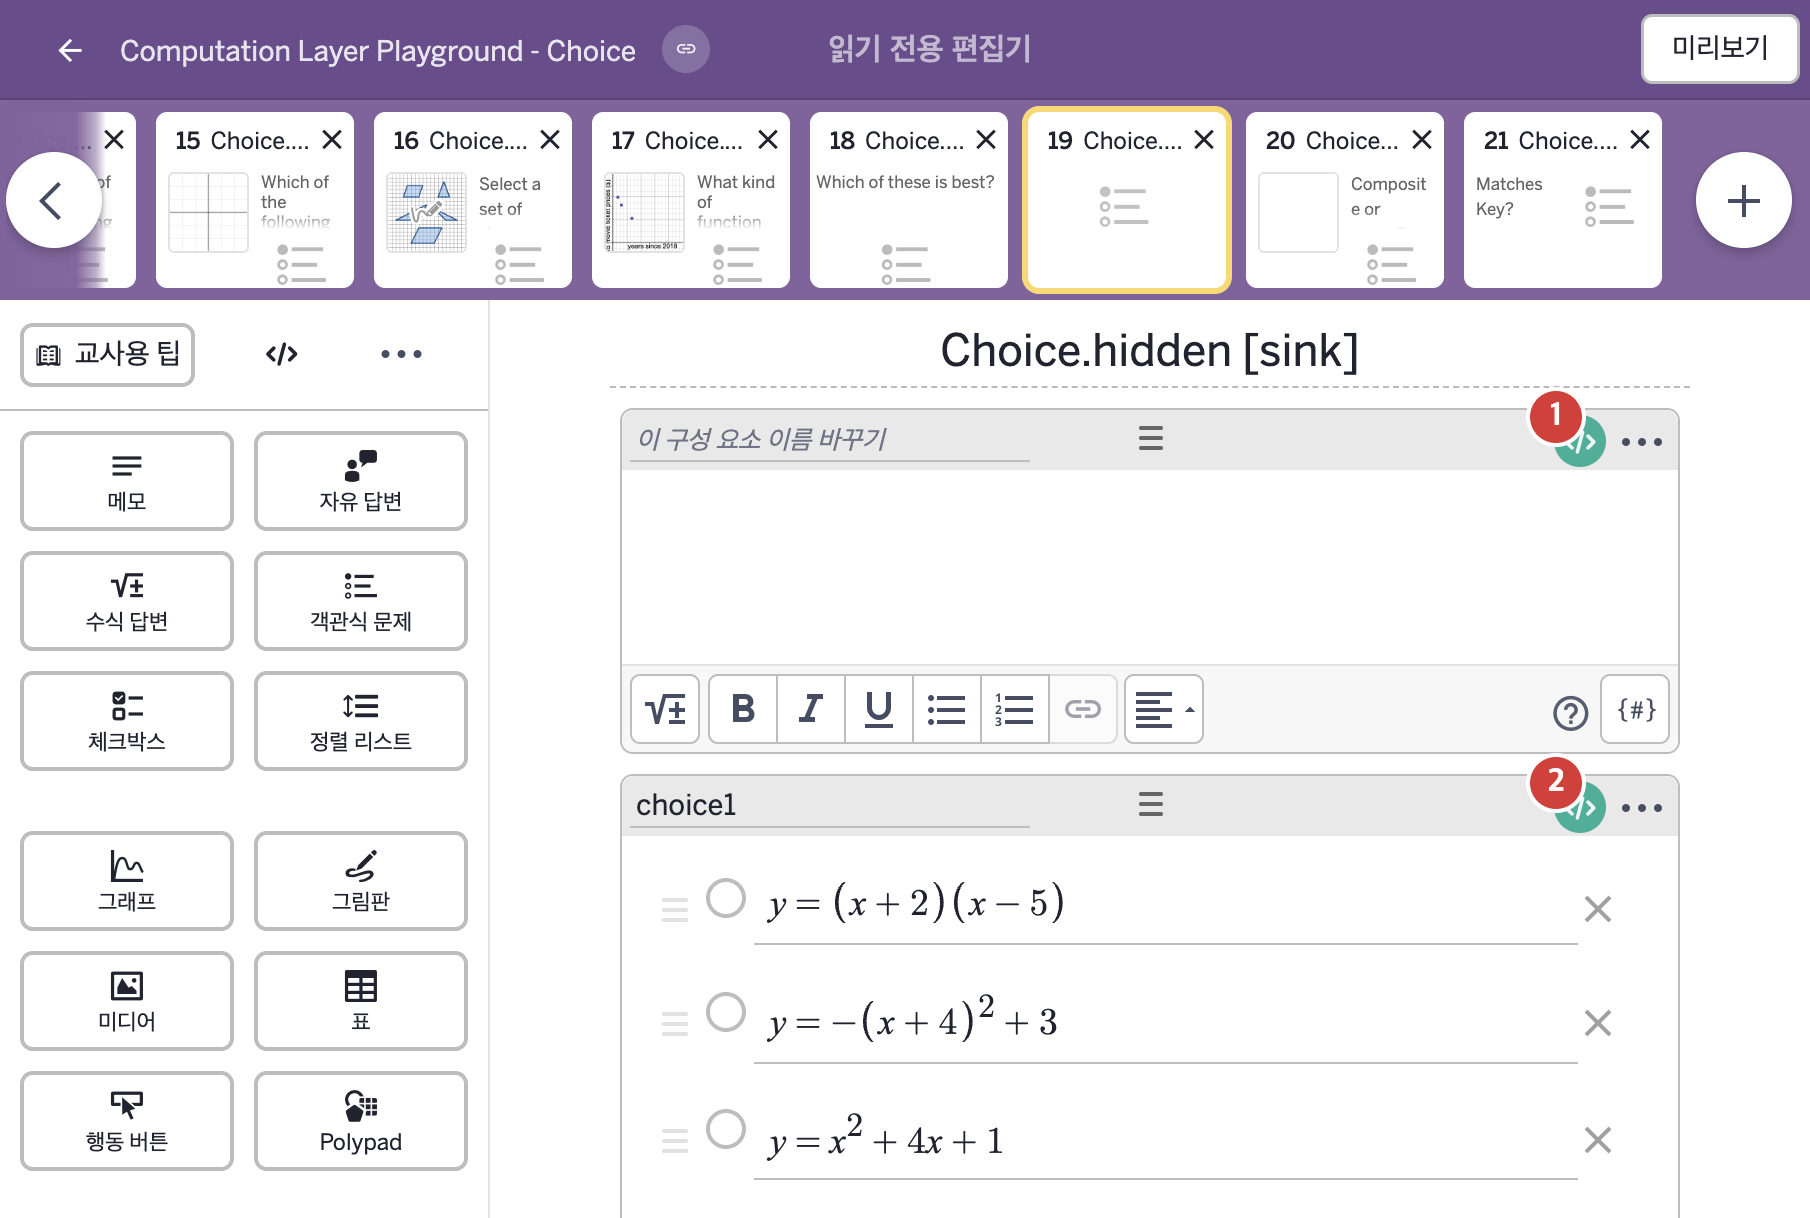Screen dimensions: 1810x1218
Task: Open the code editor icon in left panel
Action: tap(282, 354)
